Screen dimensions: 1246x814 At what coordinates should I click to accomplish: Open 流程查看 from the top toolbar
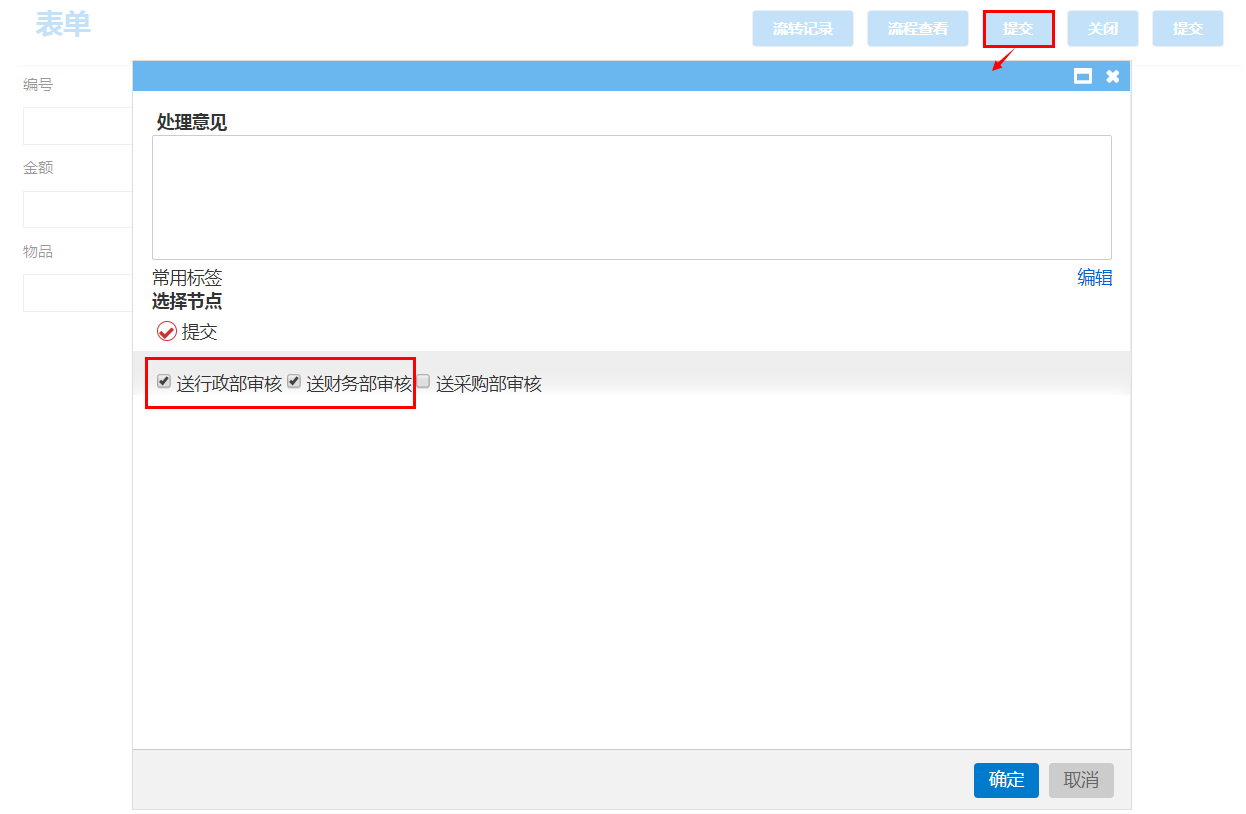coord(917,29)
